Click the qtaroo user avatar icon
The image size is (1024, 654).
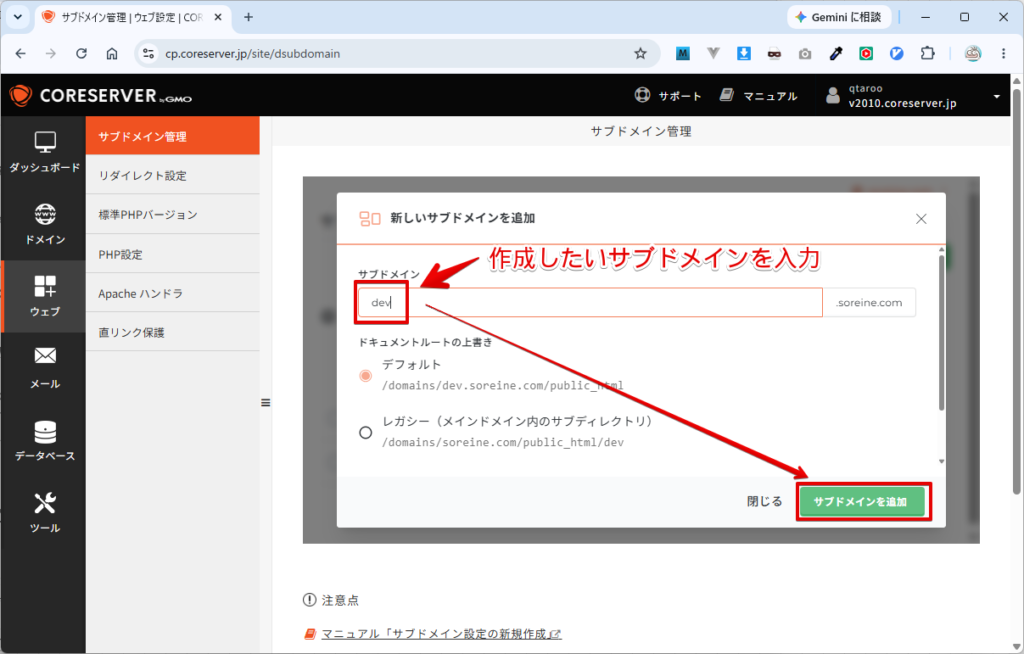pos(833,96)
